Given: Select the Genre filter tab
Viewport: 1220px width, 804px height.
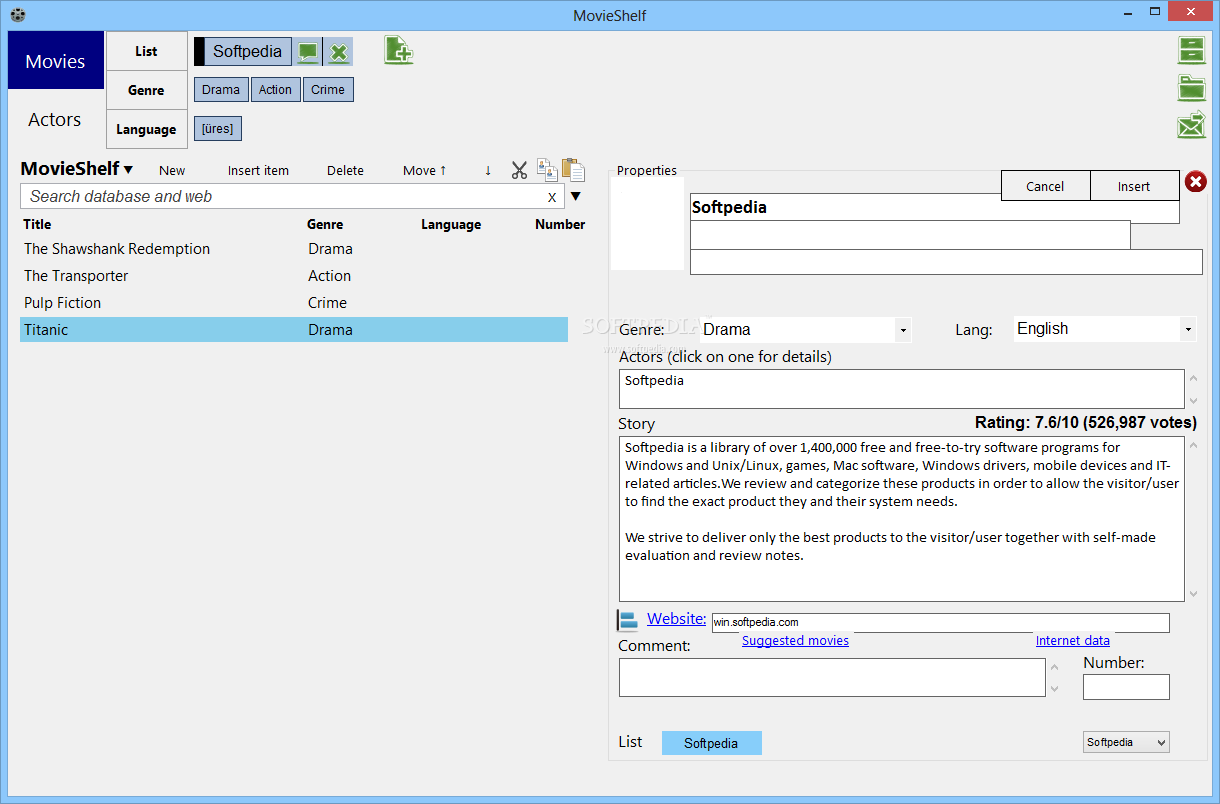Looking at the screenshot, I should (x=146, y=90).
